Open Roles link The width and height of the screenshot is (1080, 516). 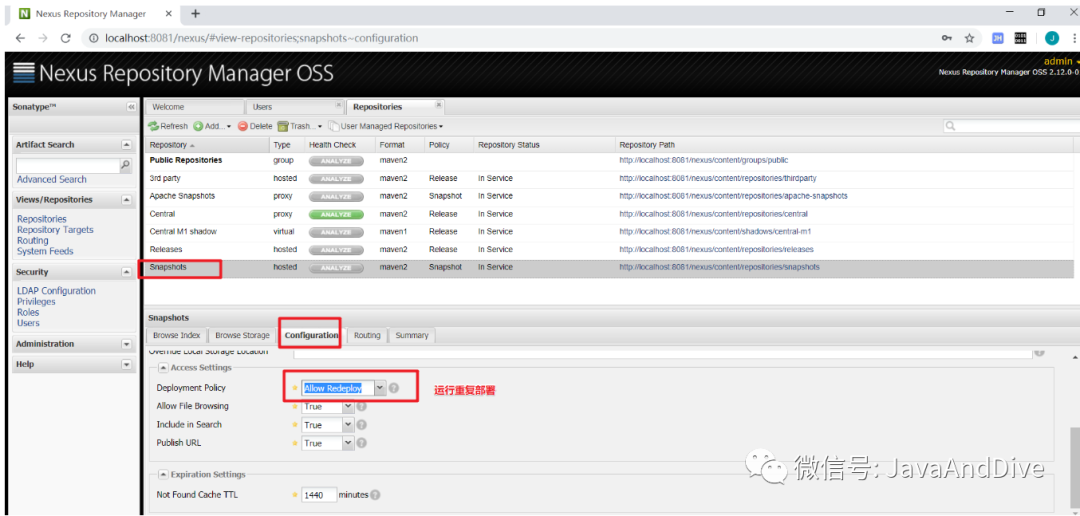pos(28,312)
